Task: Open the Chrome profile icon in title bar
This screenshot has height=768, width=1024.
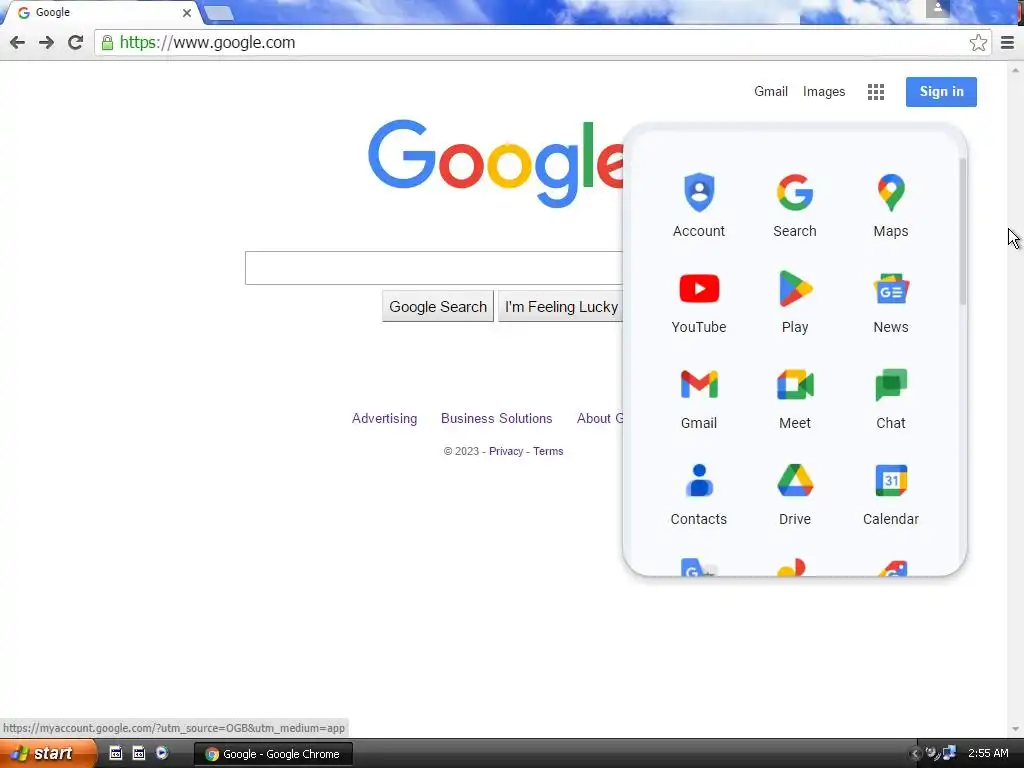Action: tap(937, 8)
